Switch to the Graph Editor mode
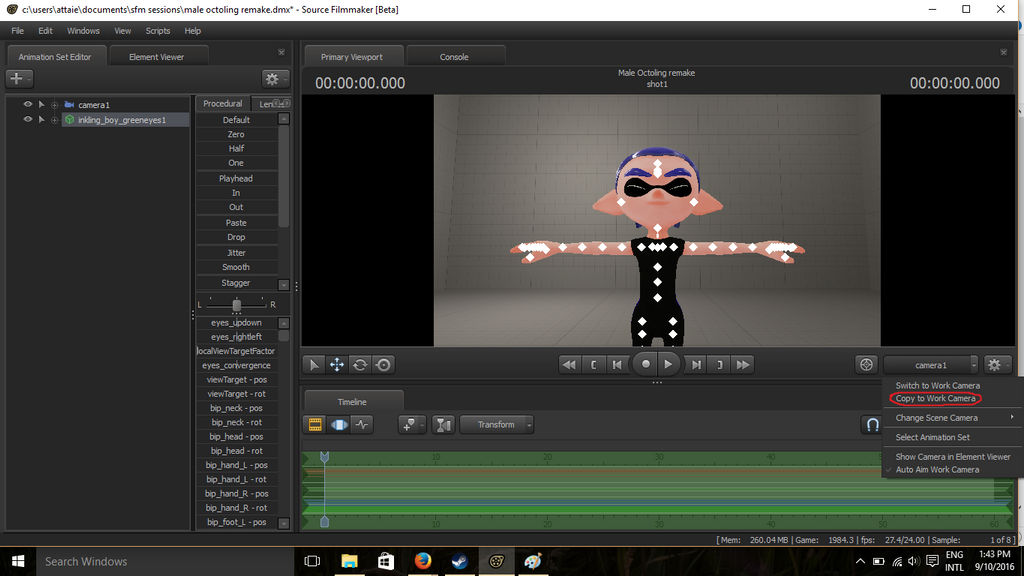 [x=362, y=424]
